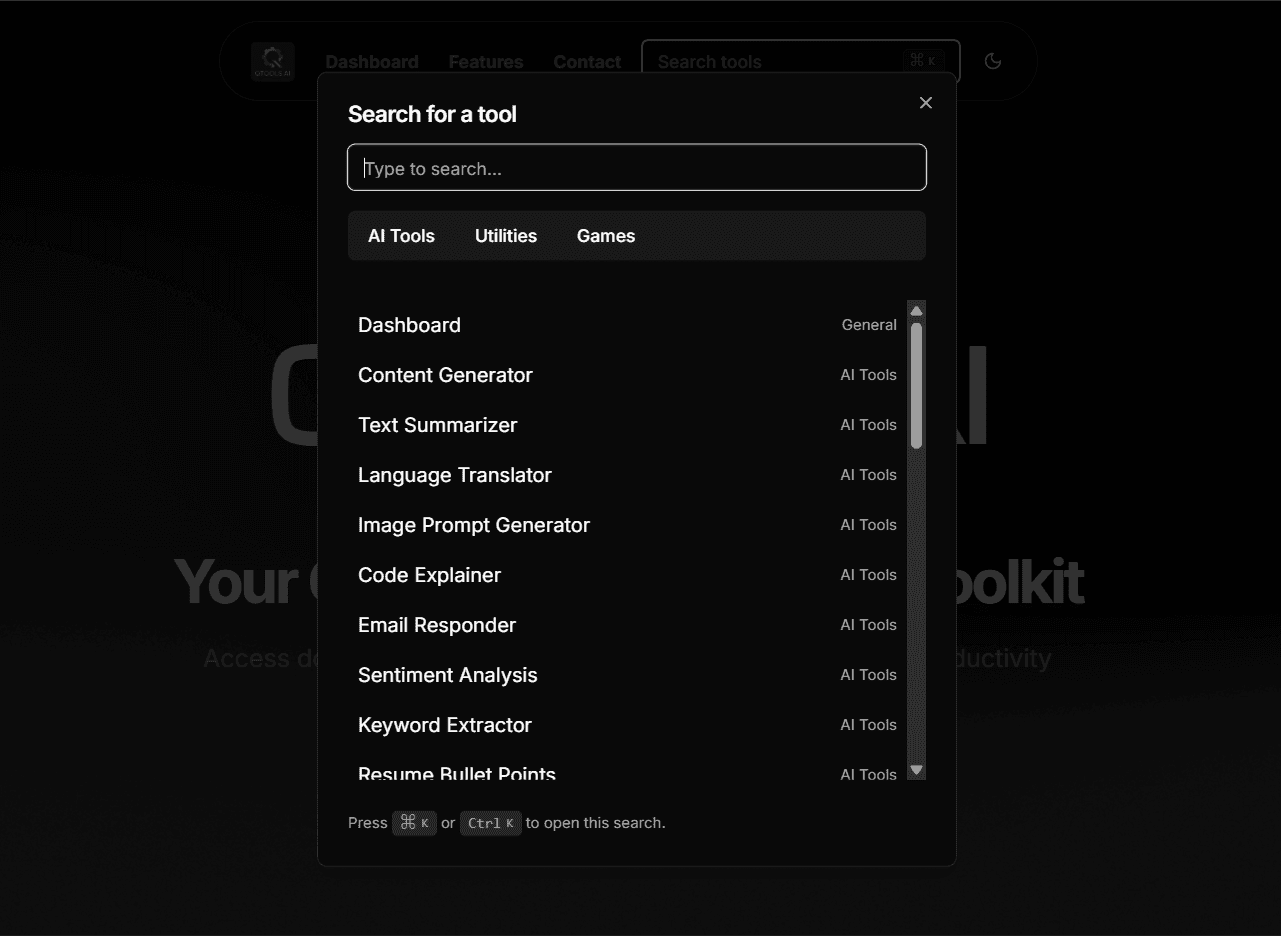Open Dashboard from the navigation bar
1281x936 pixels.
coord(371,61)
